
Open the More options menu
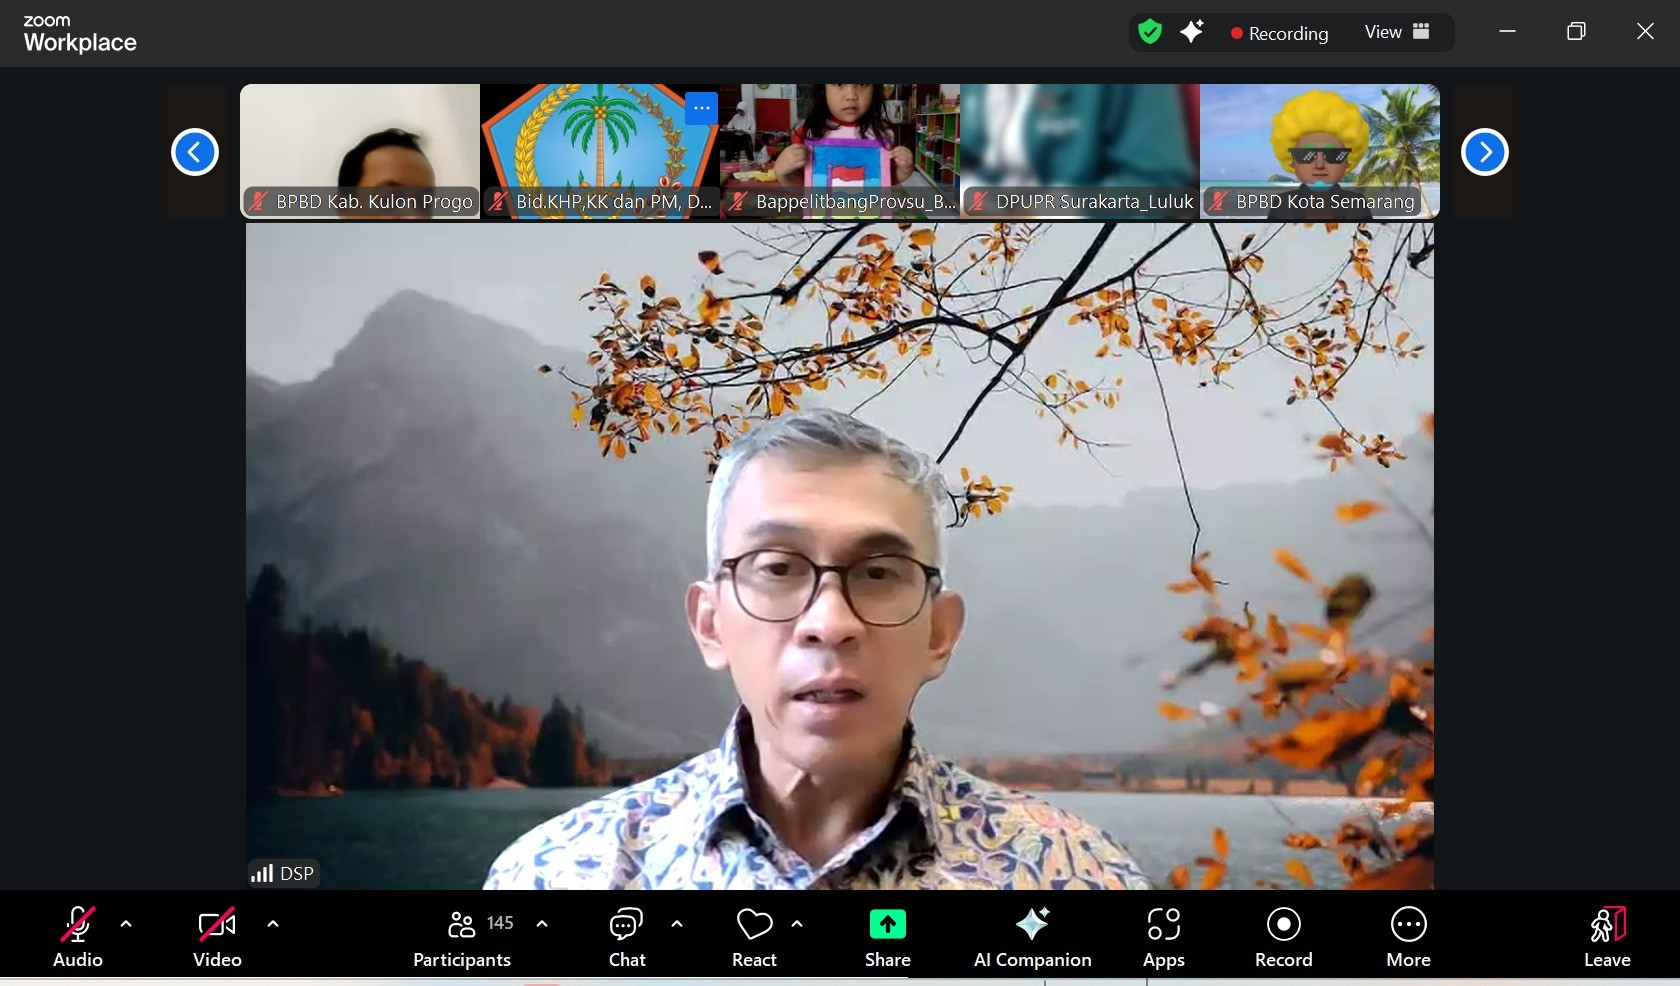point(1409,937)
